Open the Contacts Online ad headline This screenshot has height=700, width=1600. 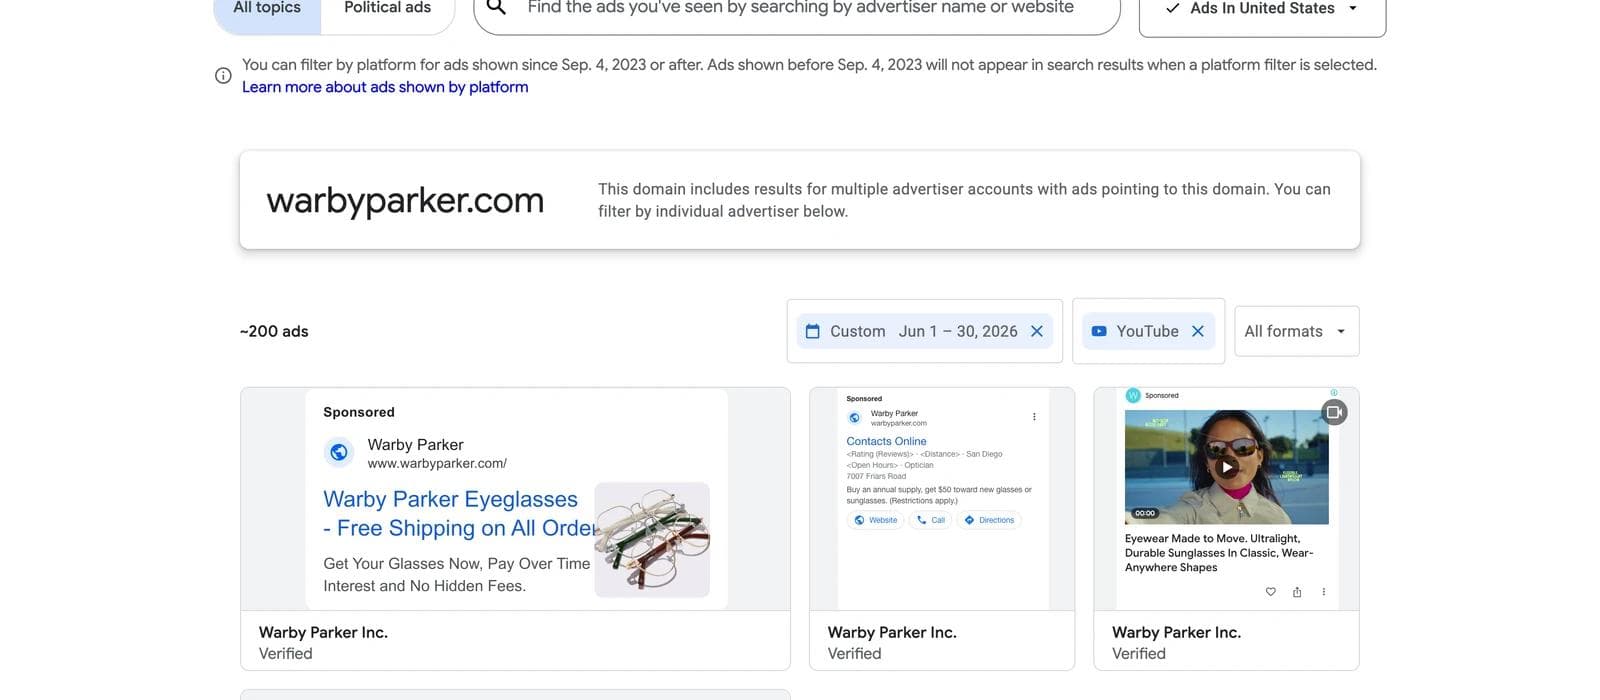pos(886,441)
